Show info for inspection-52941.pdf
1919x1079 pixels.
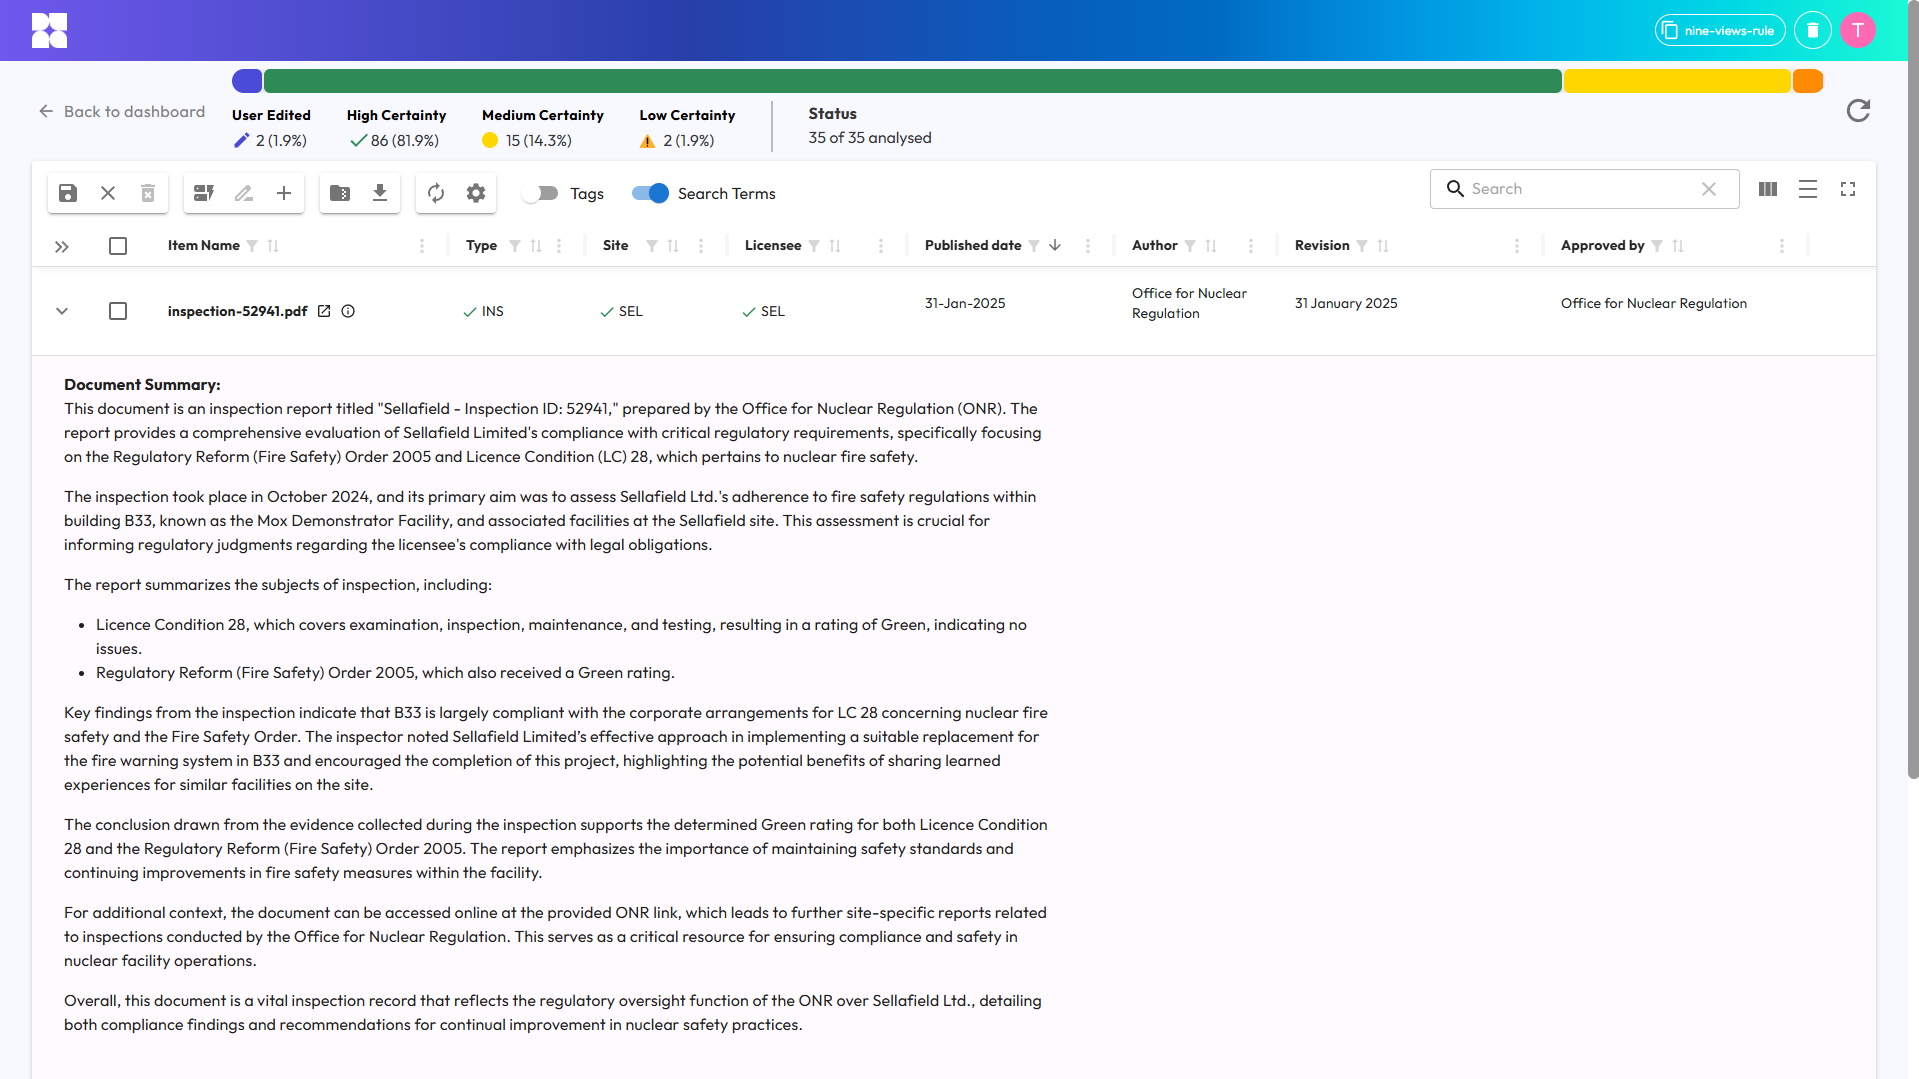pos(348,311)
